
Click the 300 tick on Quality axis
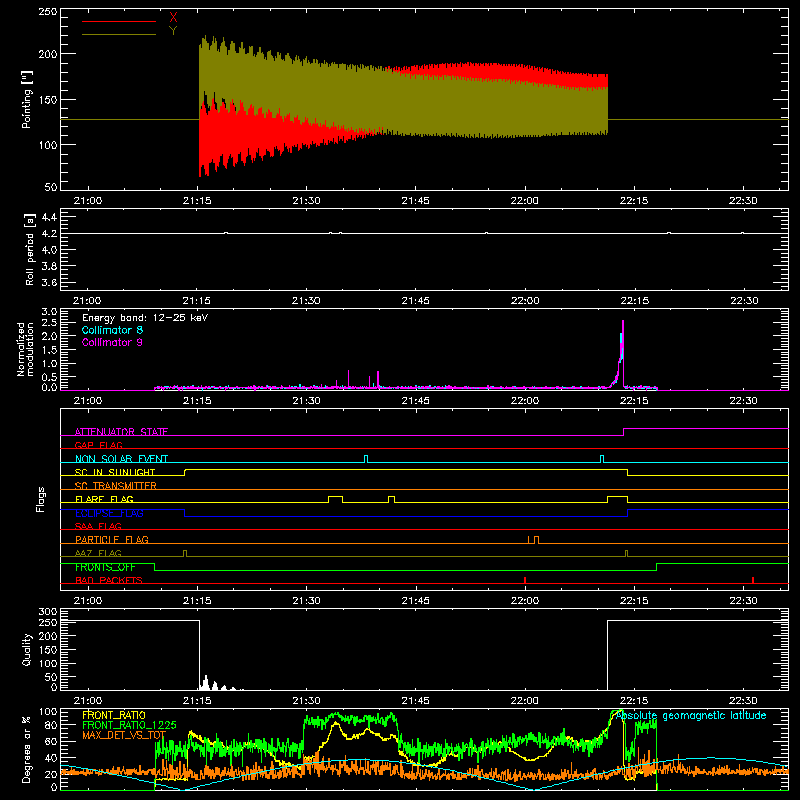48,612
